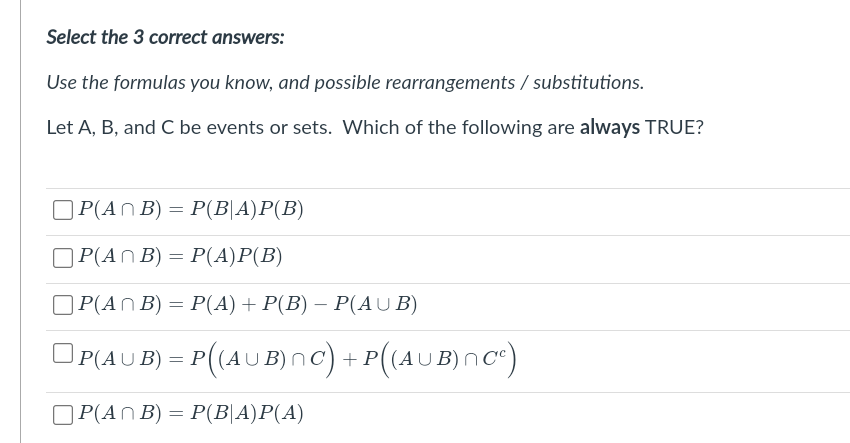Click the word 'TRUE?' ending the question
The image size is (850, 443).
click(674, 127)
